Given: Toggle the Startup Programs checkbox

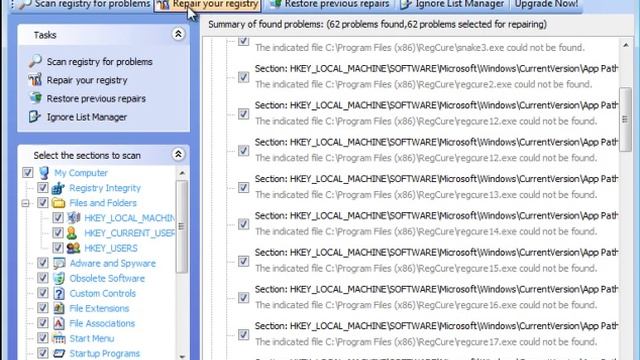Looking at the screenshot, I should coord(42,353).
